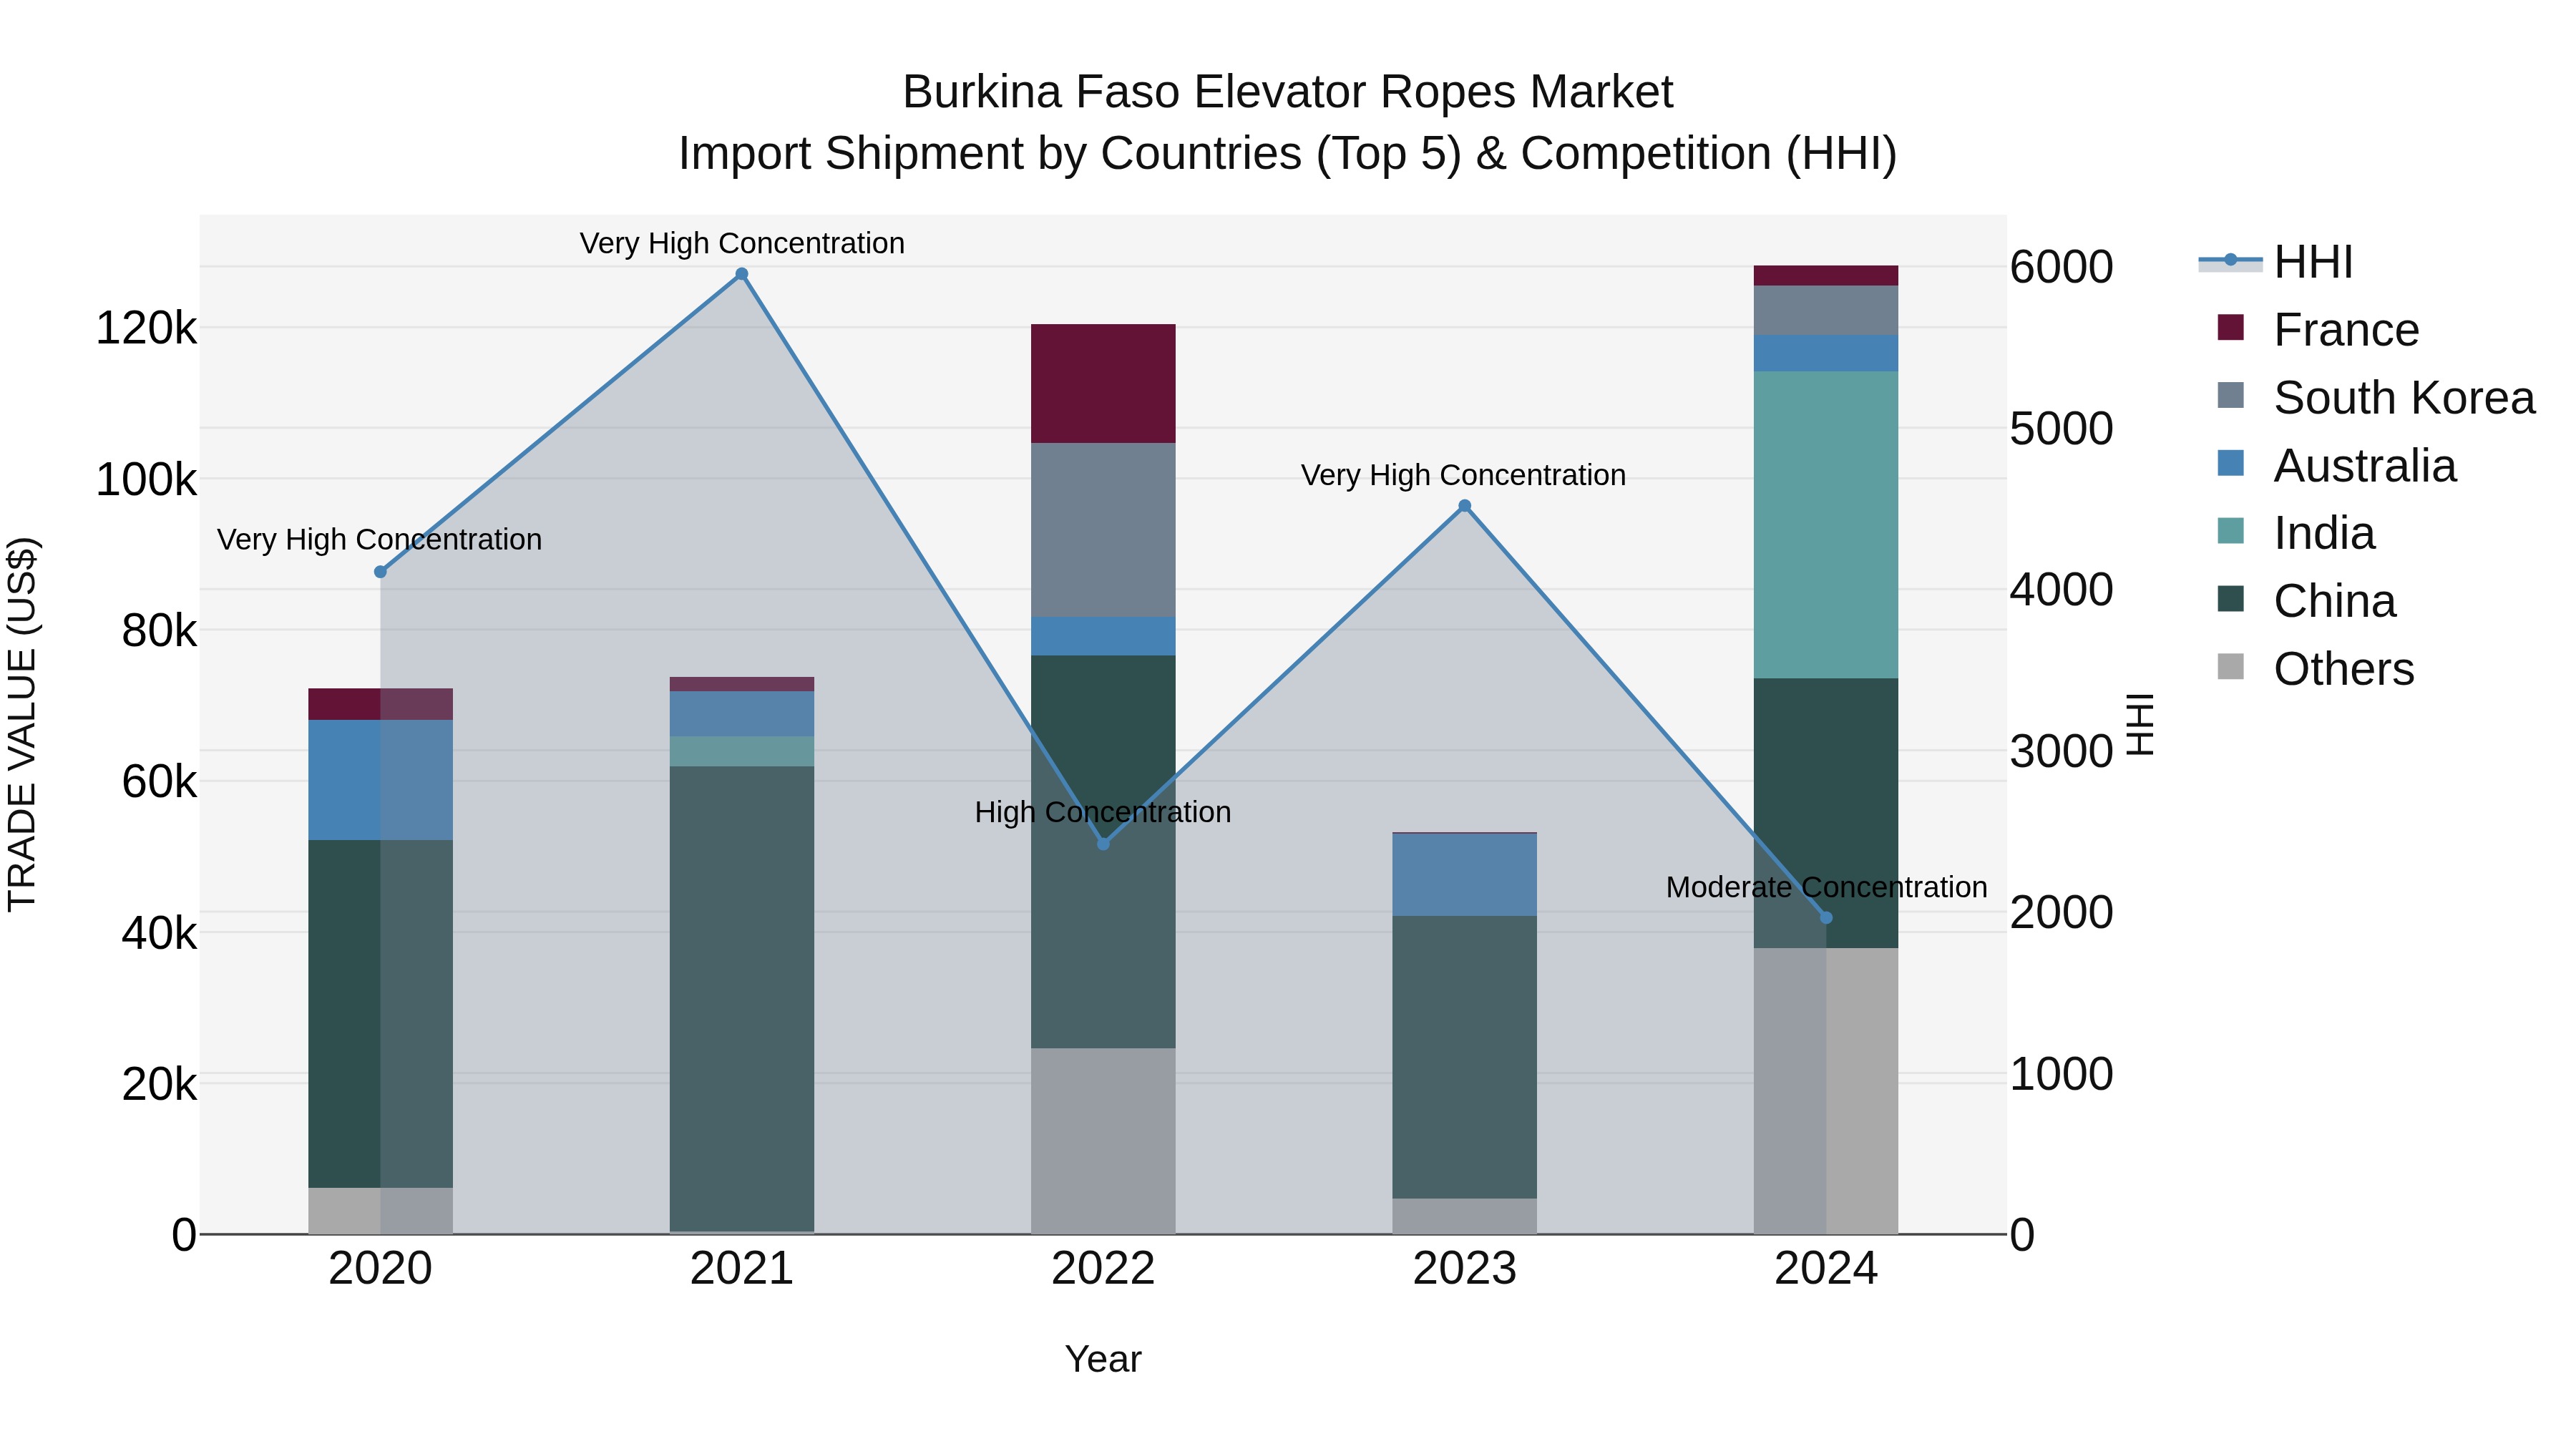Click the France segment of the 2022 bar
Screen dimensions: 2576x1449
pos(1103,384)
